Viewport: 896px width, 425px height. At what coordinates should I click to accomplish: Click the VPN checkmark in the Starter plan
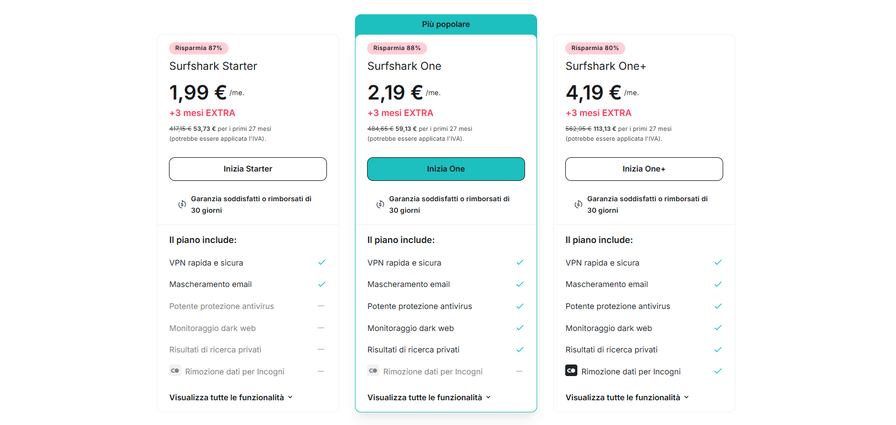[x=321, y=263]
